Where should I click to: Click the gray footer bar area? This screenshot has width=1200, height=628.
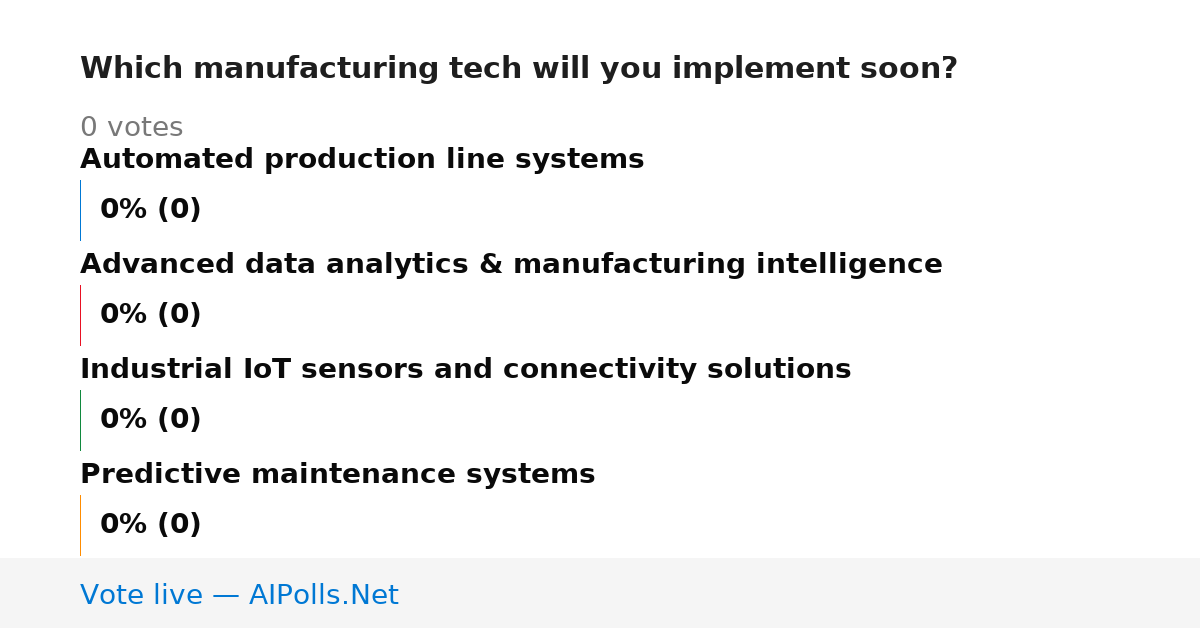pos(600,593)
